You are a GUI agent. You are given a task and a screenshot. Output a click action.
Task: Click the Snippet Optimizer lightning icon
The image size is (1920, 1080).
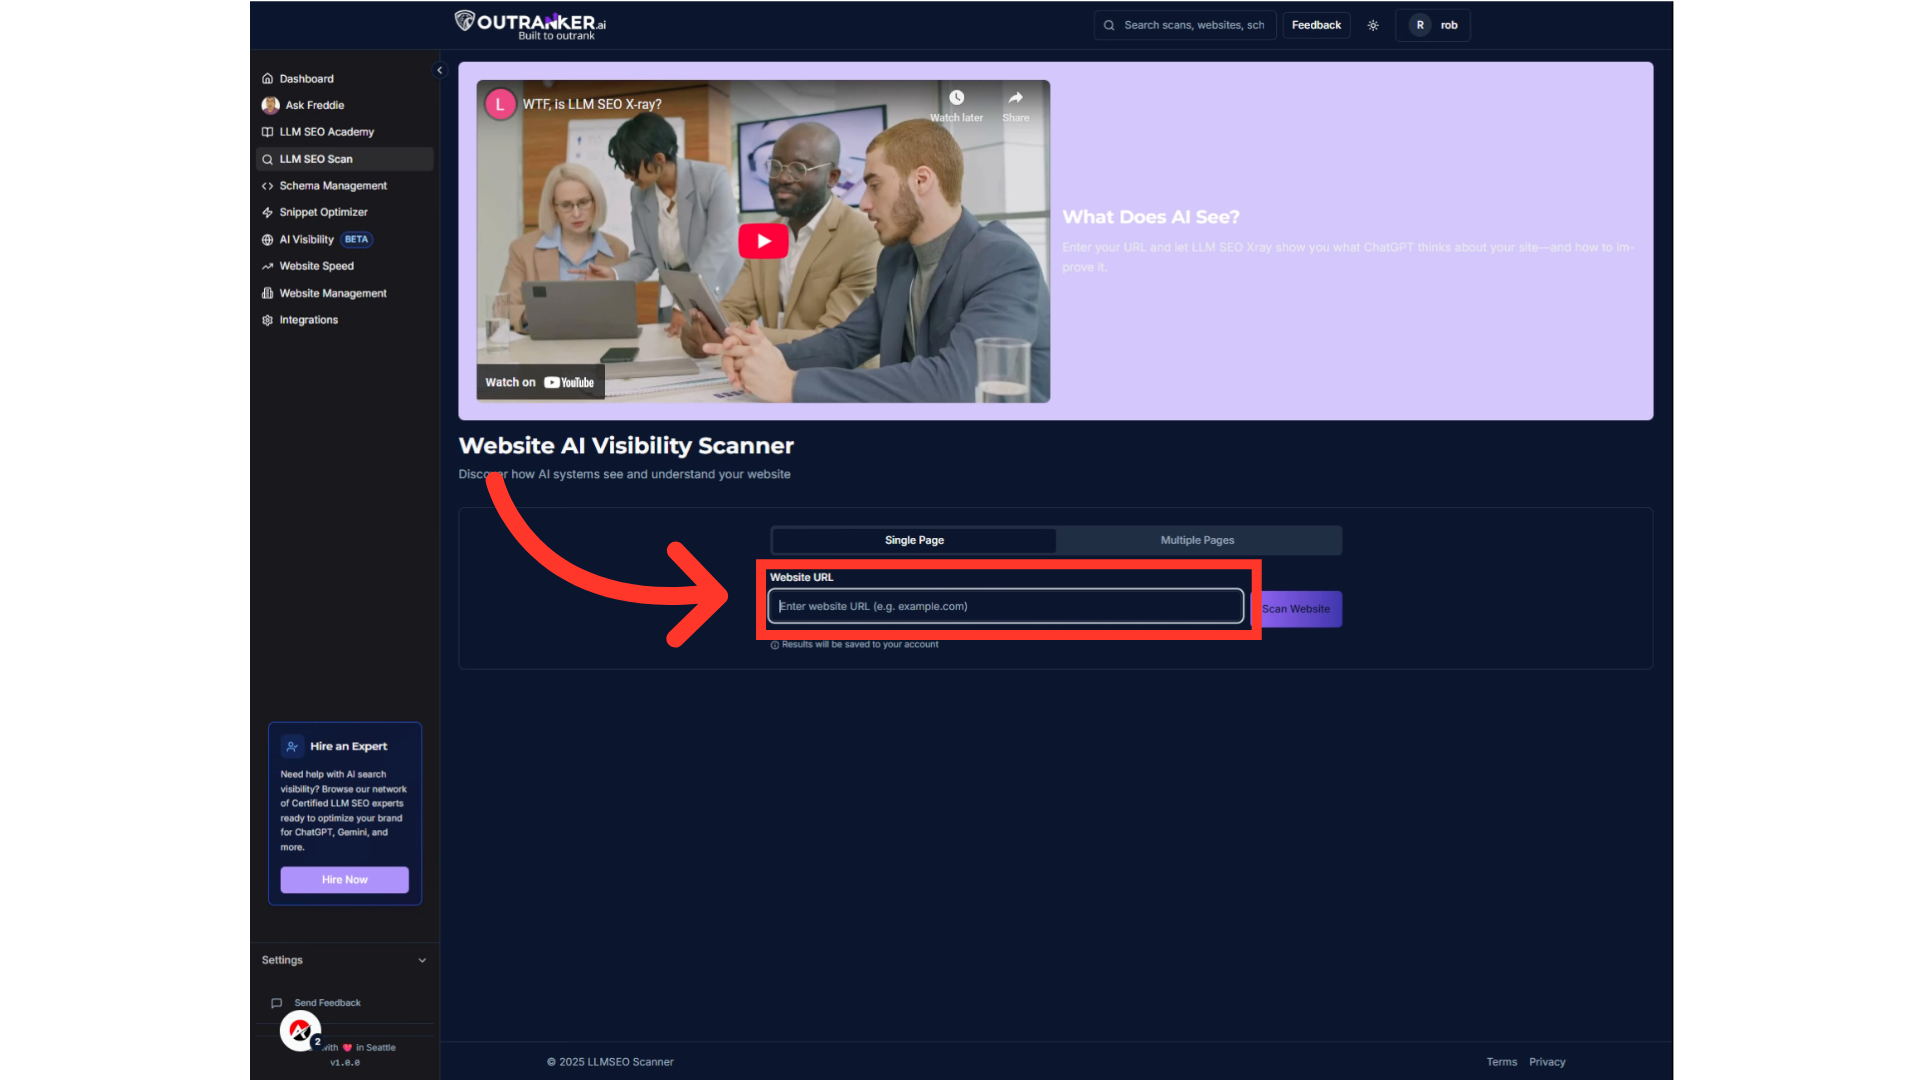point(267,212)
